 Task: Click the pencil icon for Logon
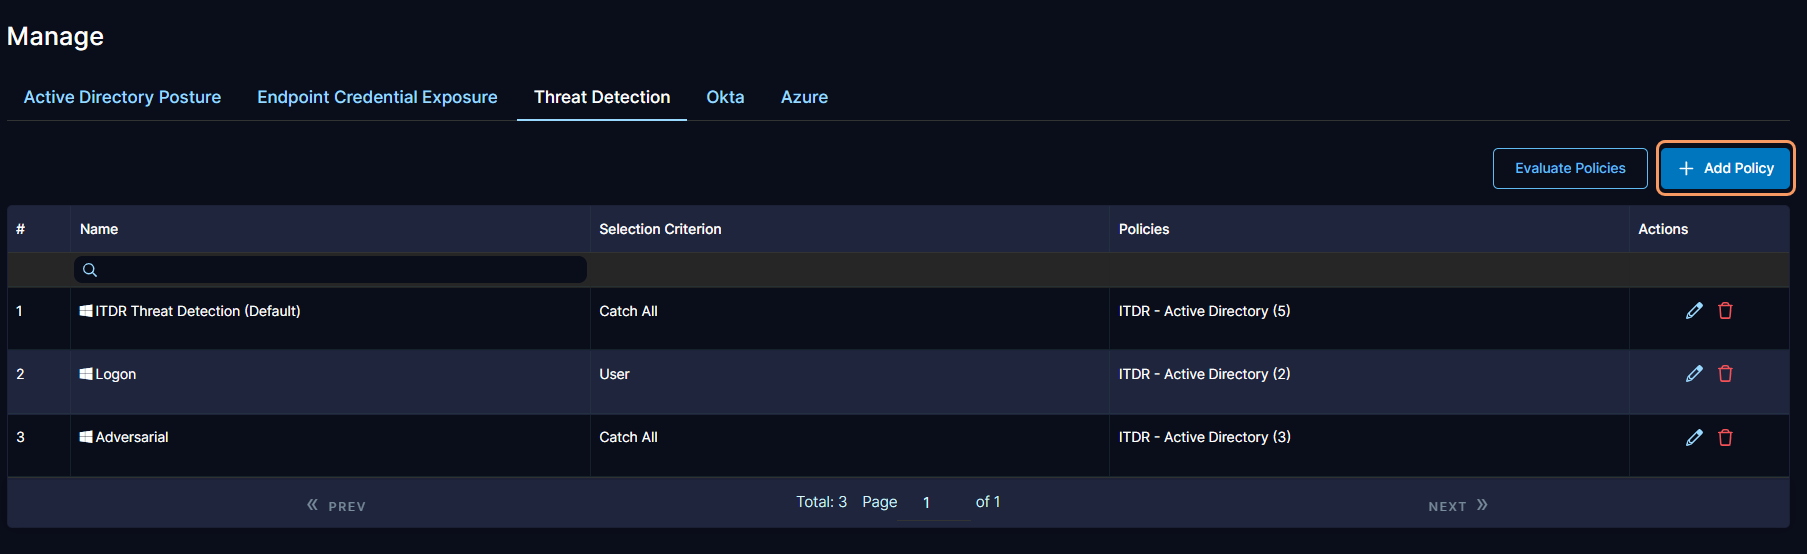click(x=1694, y=374)
